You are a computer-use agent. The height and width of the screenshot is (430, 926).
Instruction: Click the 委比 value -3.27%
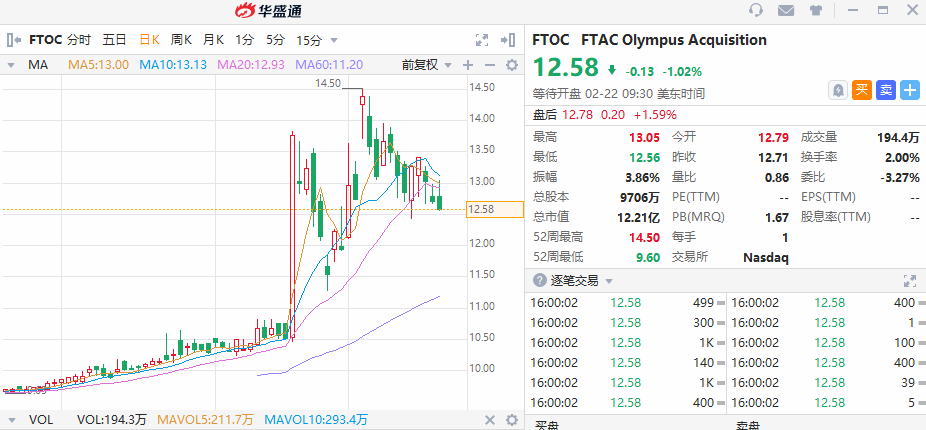click(900, 177)
